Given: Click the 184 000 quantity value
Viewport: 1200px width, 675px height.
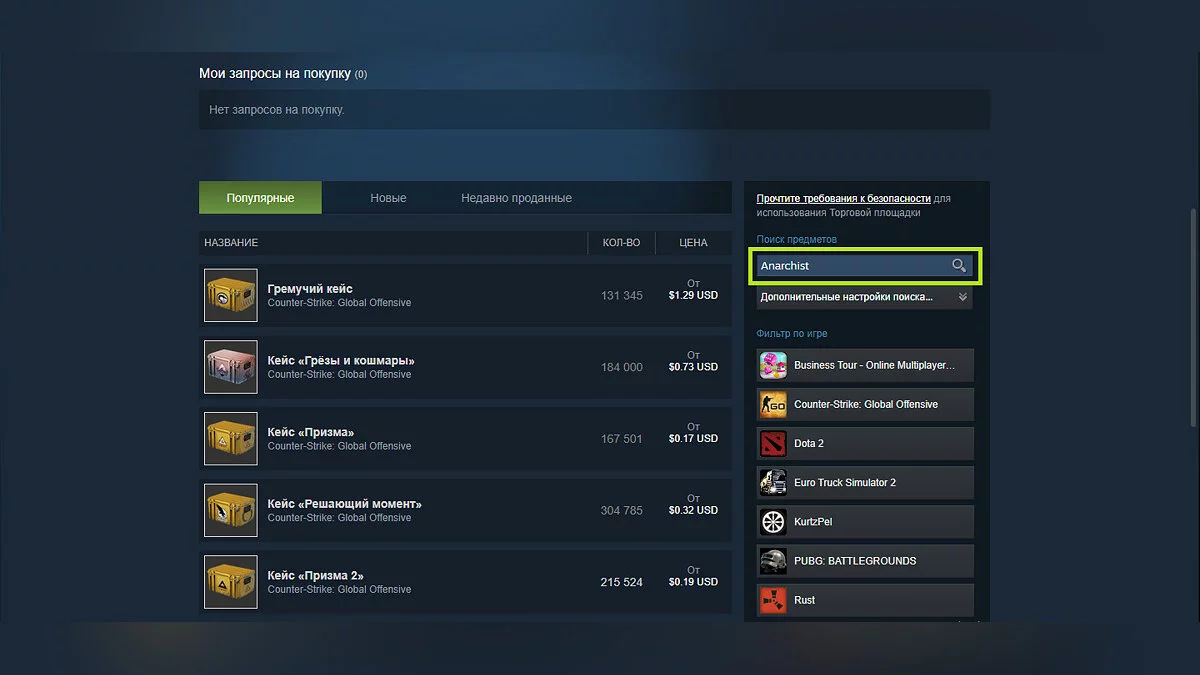Looking at the screenshot, I should (622, 367).
